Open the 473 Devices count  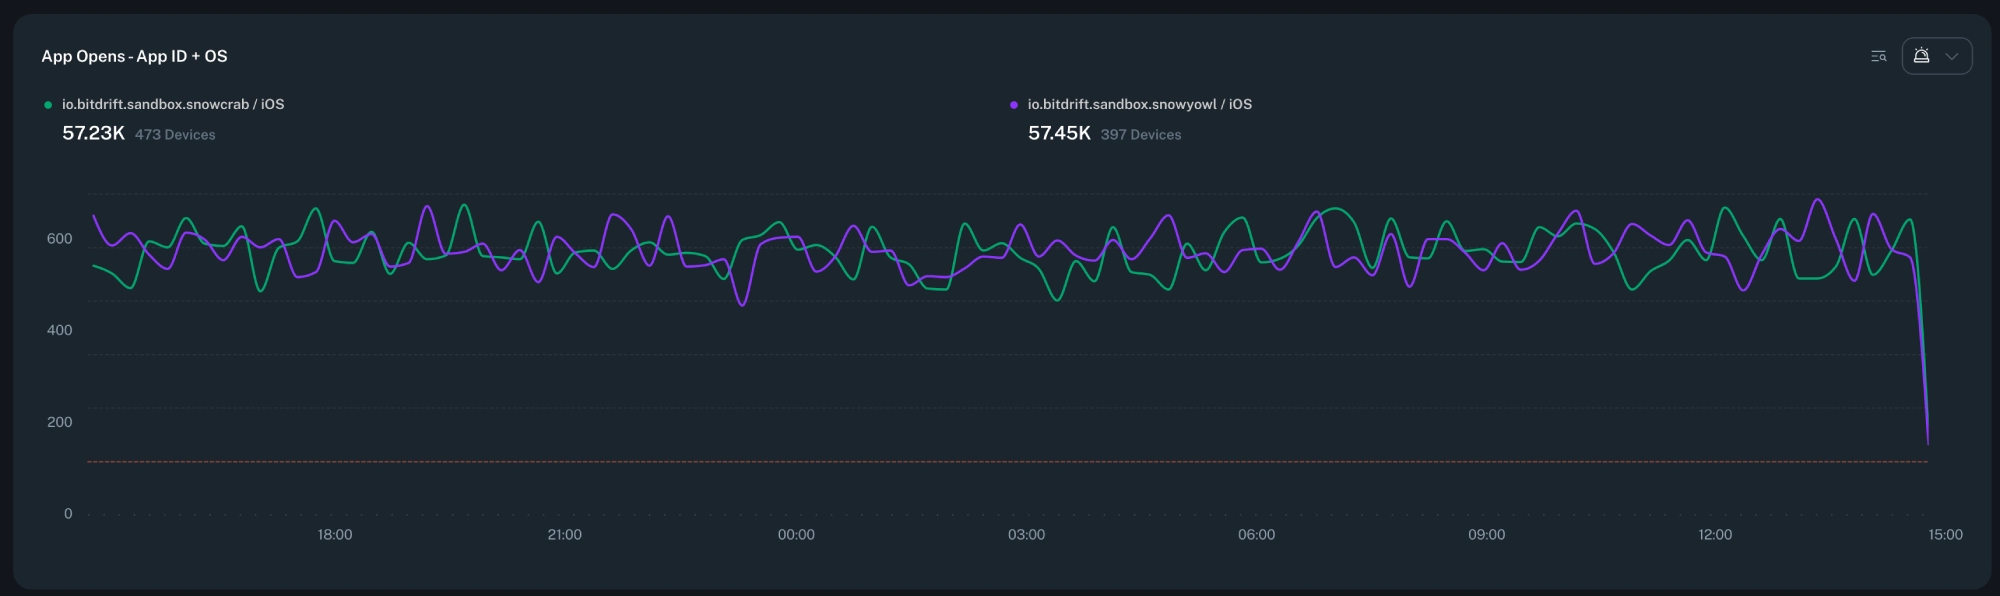point(175,134)
